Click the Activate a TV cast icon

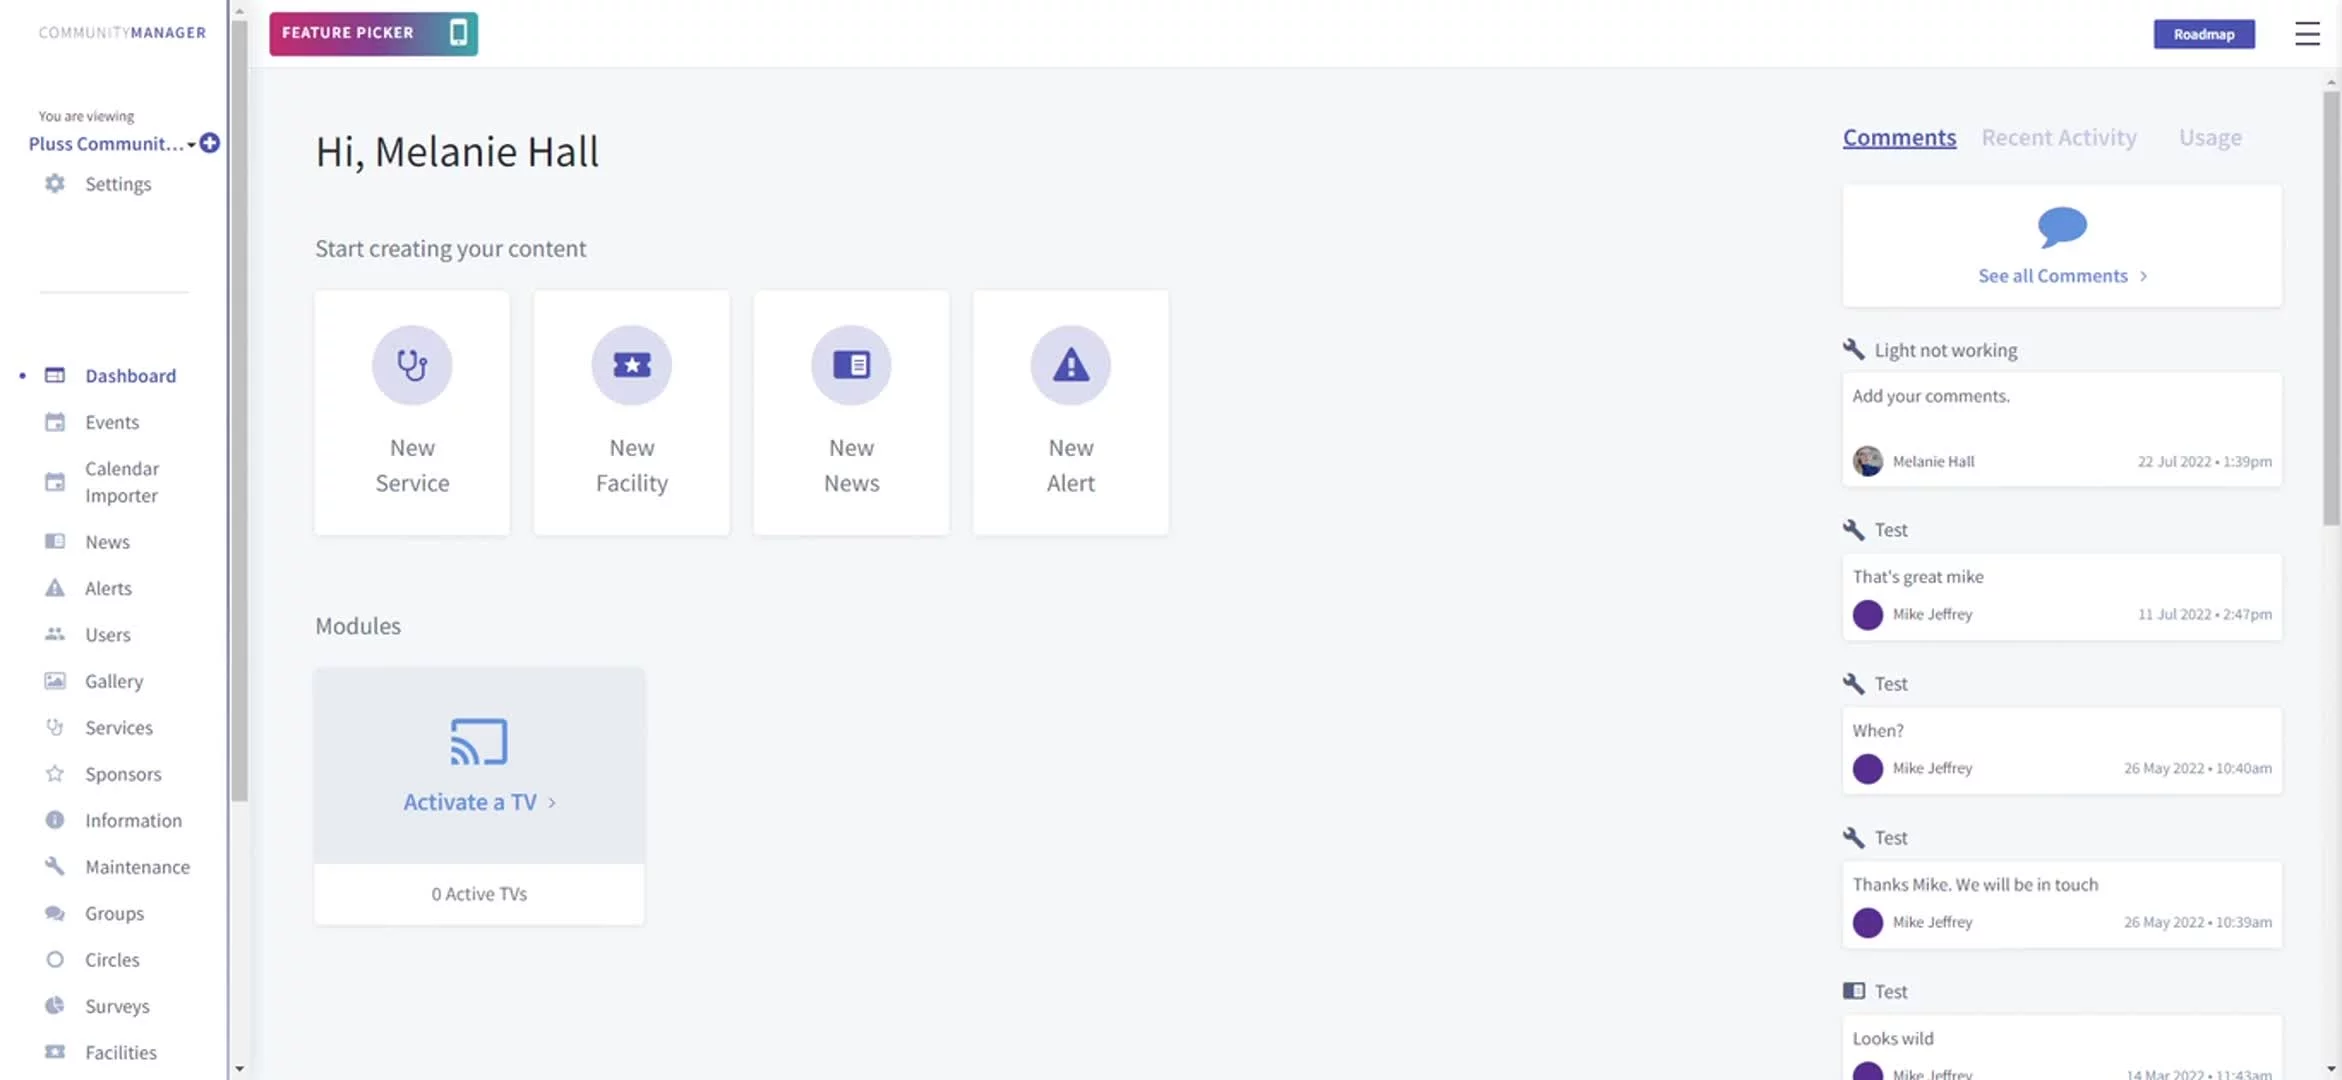[x=479, y=742]
